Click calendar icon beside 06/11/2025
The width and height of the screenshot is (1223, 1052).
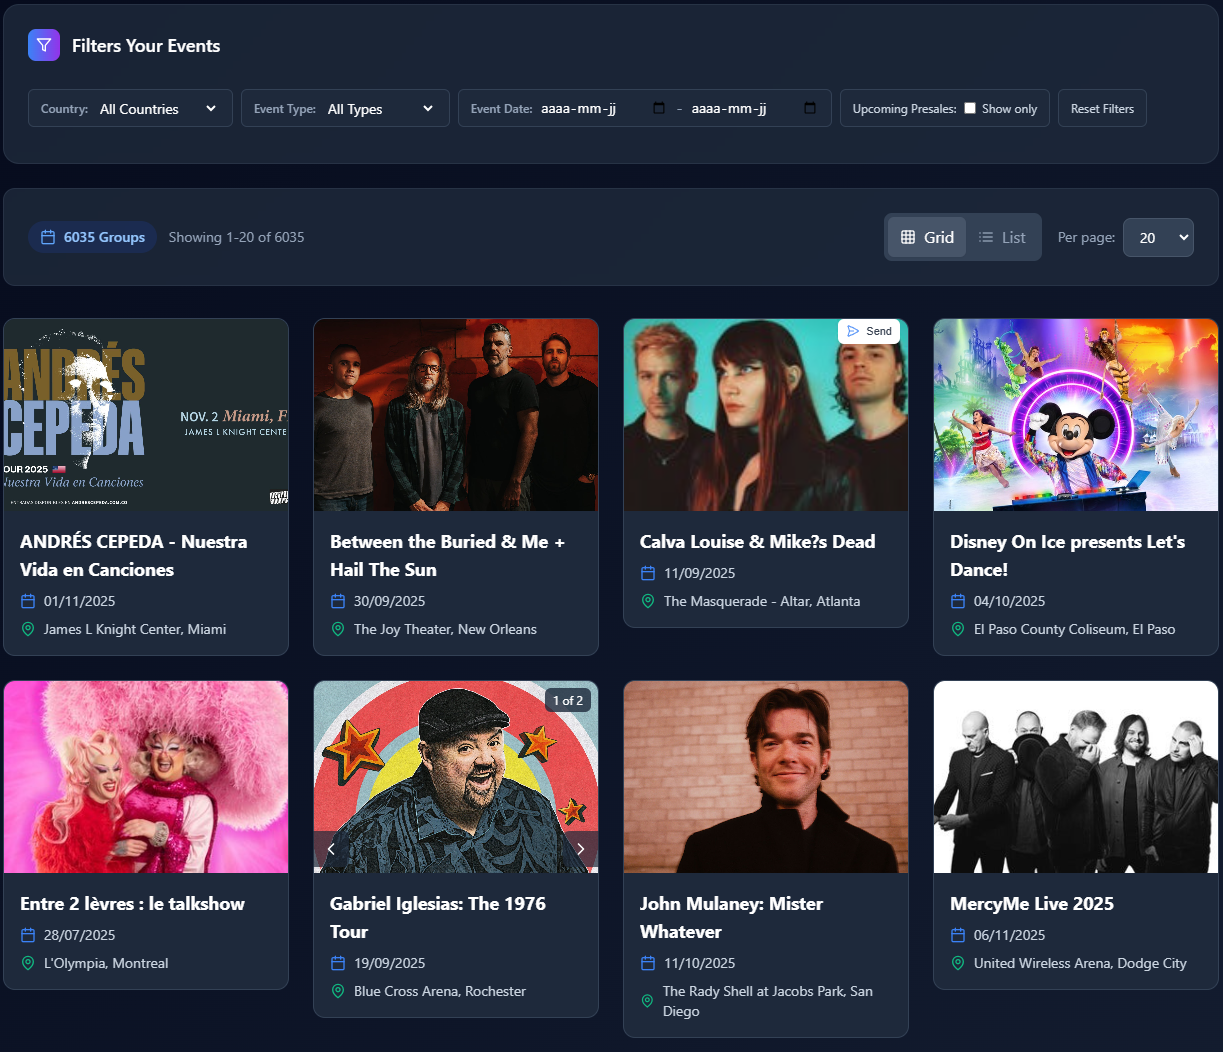(958, 935)
